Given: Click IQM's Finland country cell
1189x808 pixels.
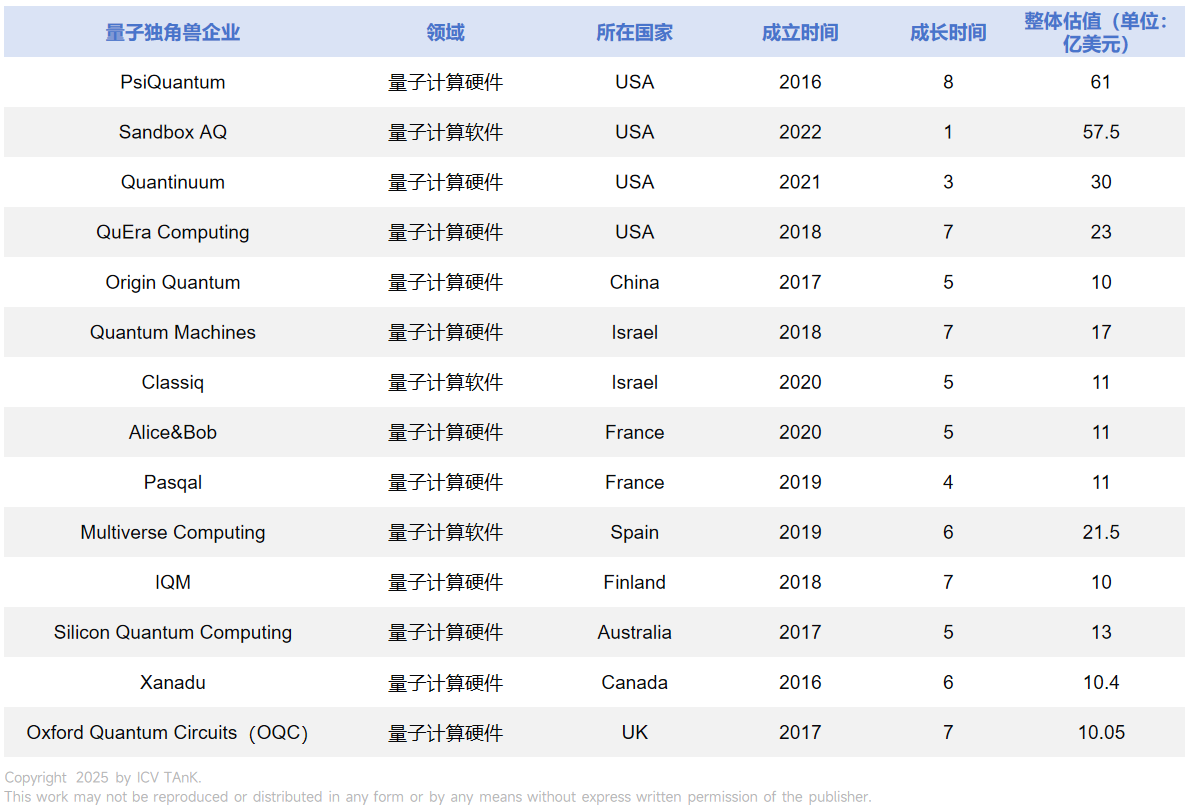Looking at the screenshot, I should (x=634, y=582).
